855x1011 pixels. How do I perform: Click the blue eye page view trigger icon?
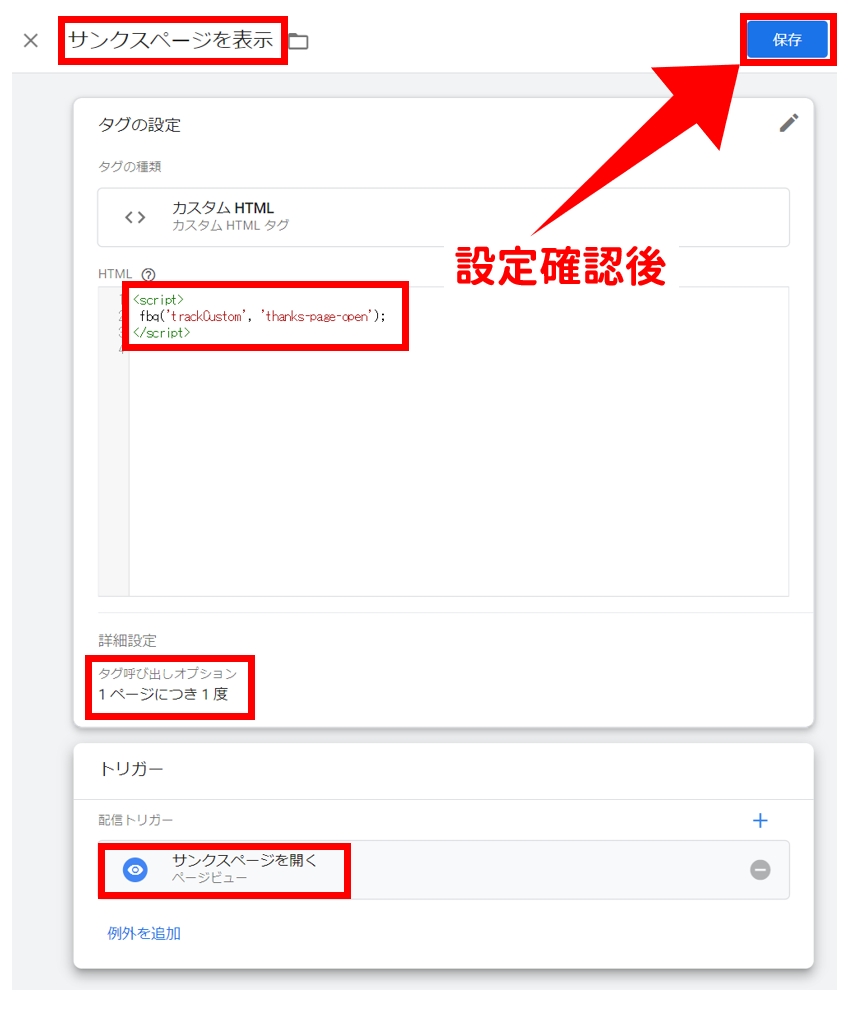(135, 870)
